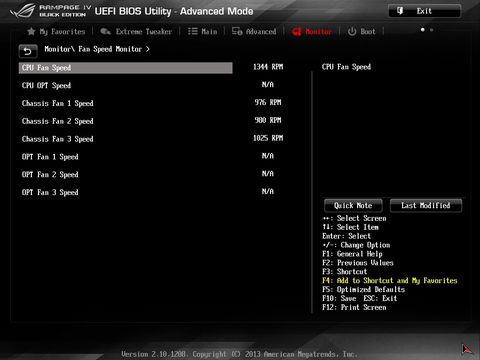Click the Enter: Select hint
Screen dimensions: 480x360
click(347, 236)
